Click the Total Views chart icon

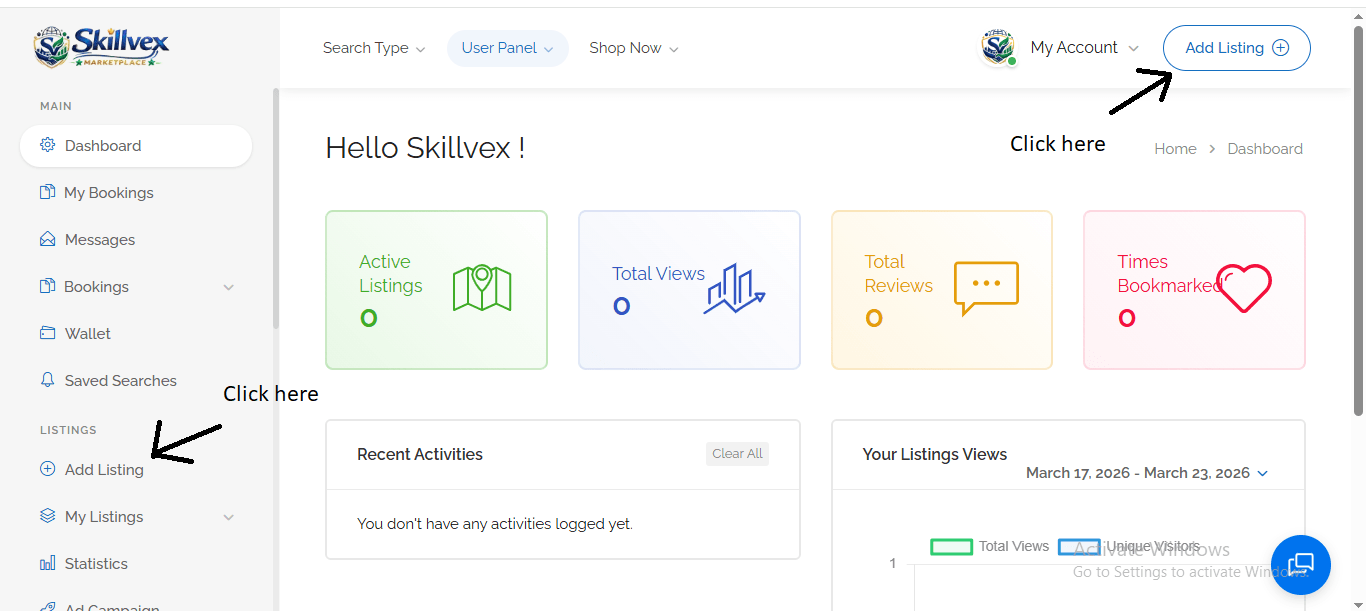coord(734,289)
